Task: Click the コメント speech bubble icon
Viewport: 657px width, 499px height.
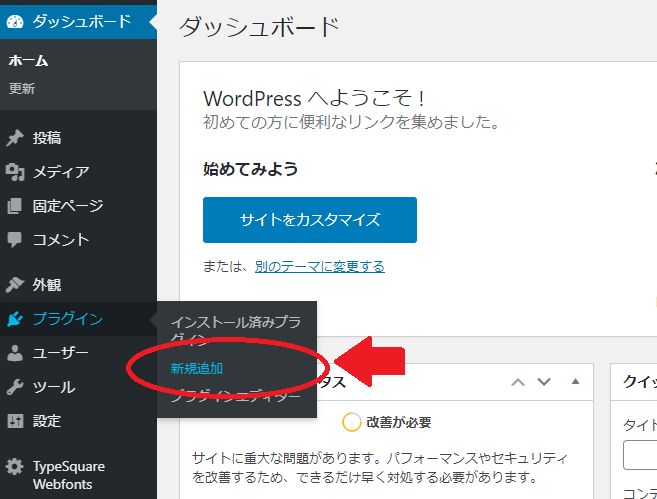Action: tap(15, 240)
